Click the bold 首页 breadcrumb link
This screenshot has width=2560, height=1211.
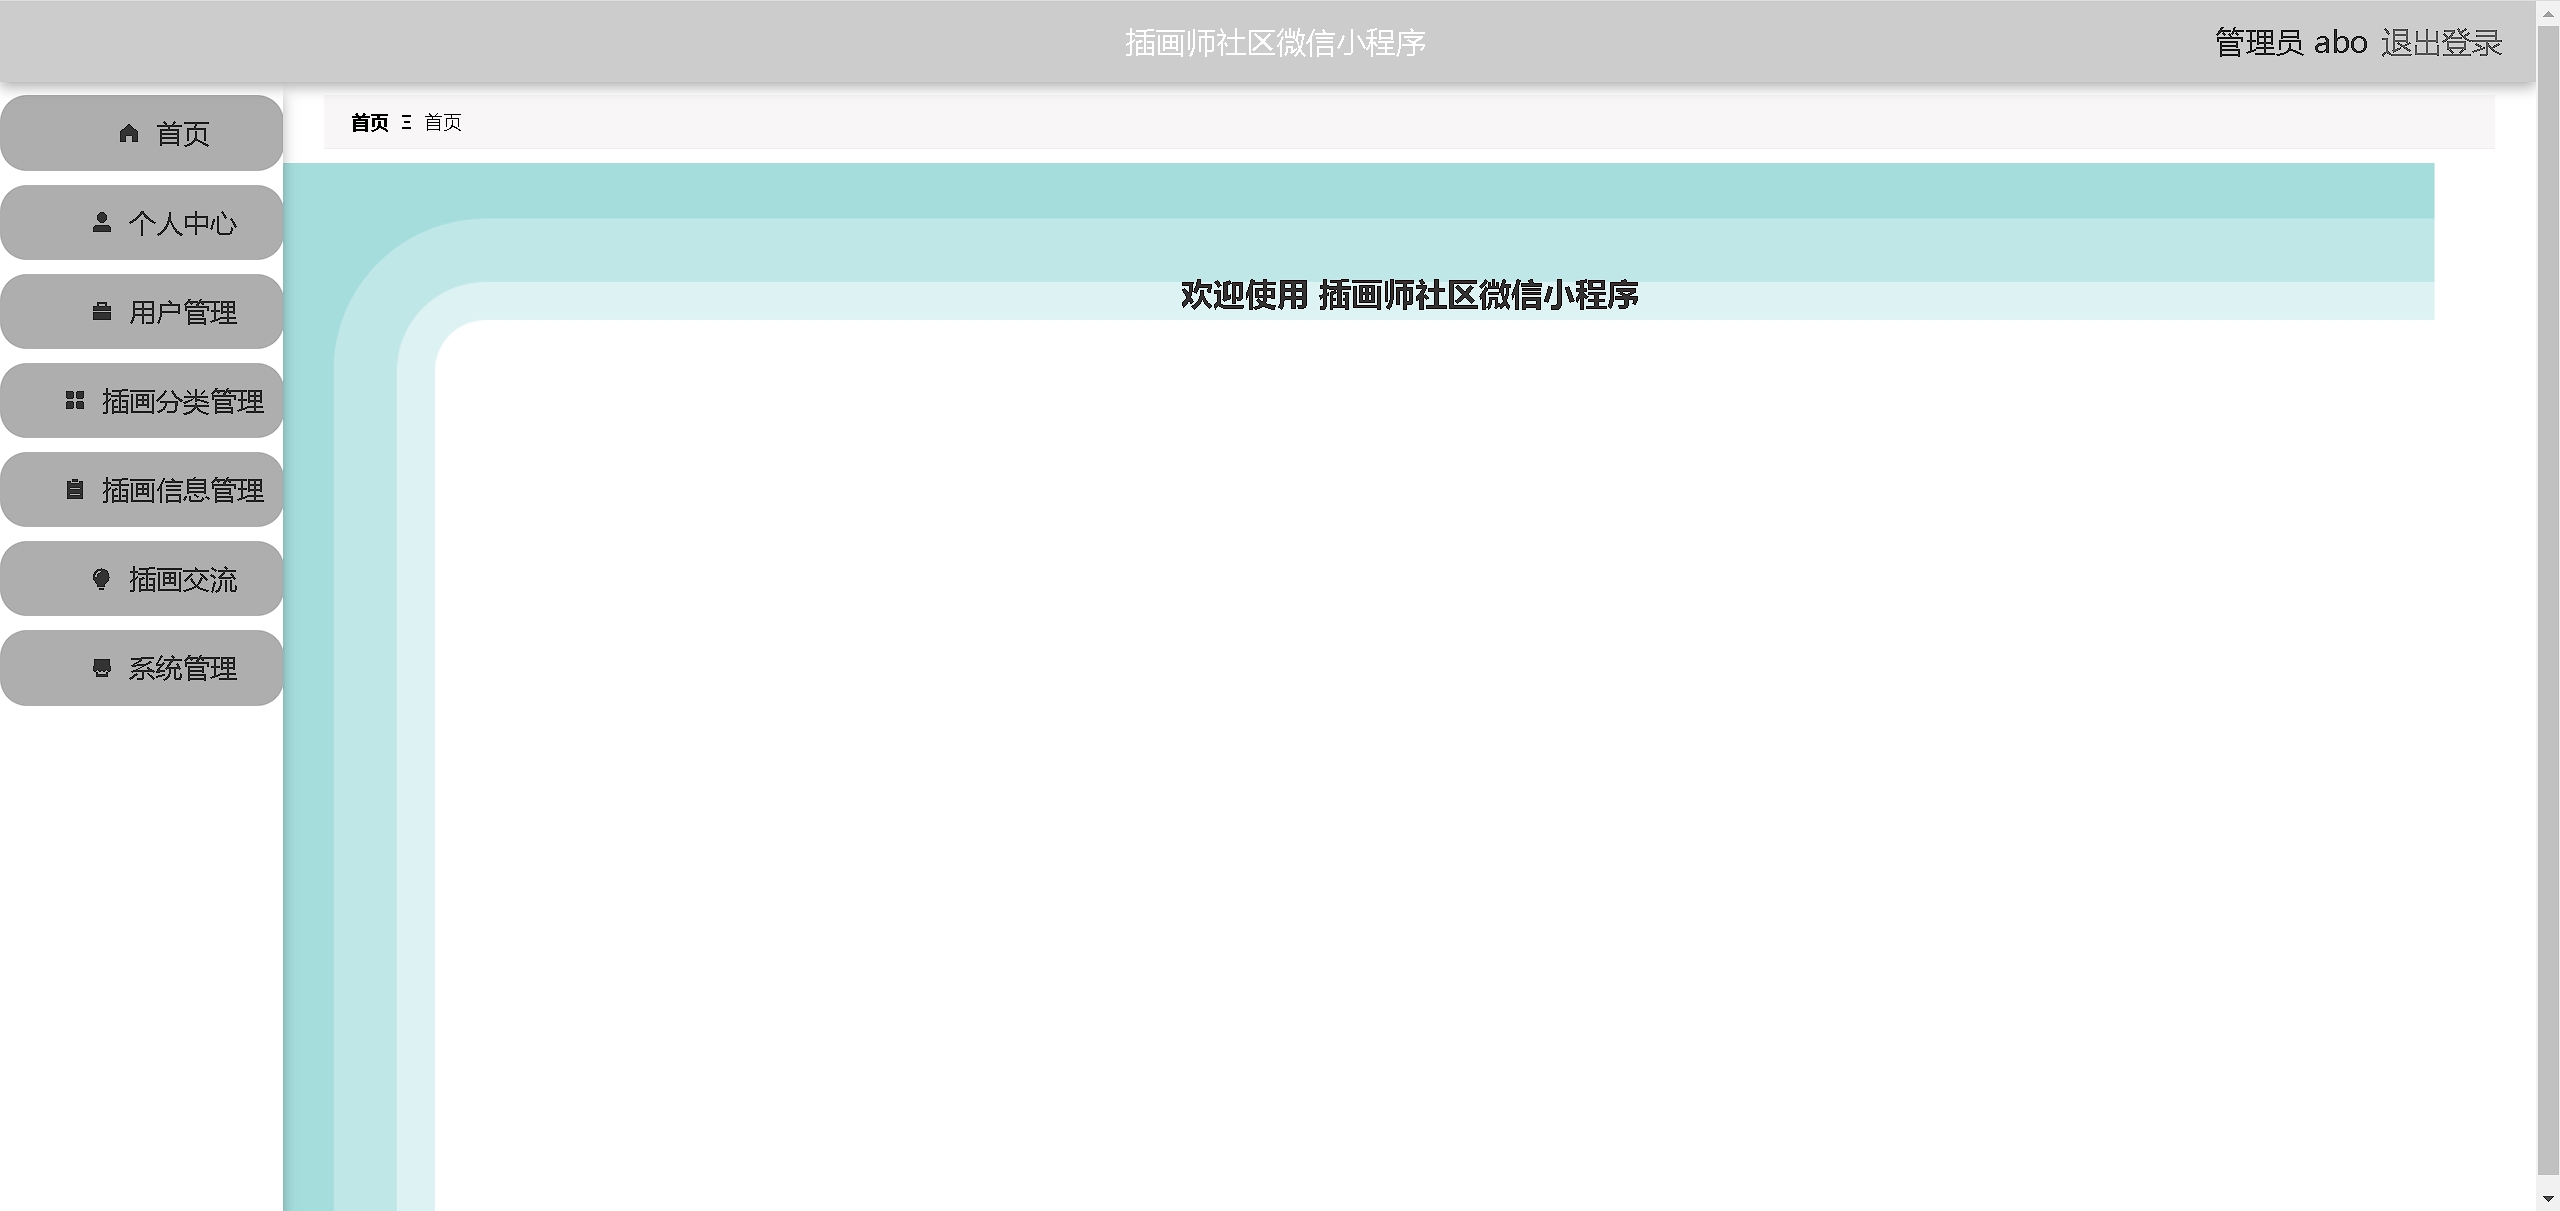click(369, 122)
